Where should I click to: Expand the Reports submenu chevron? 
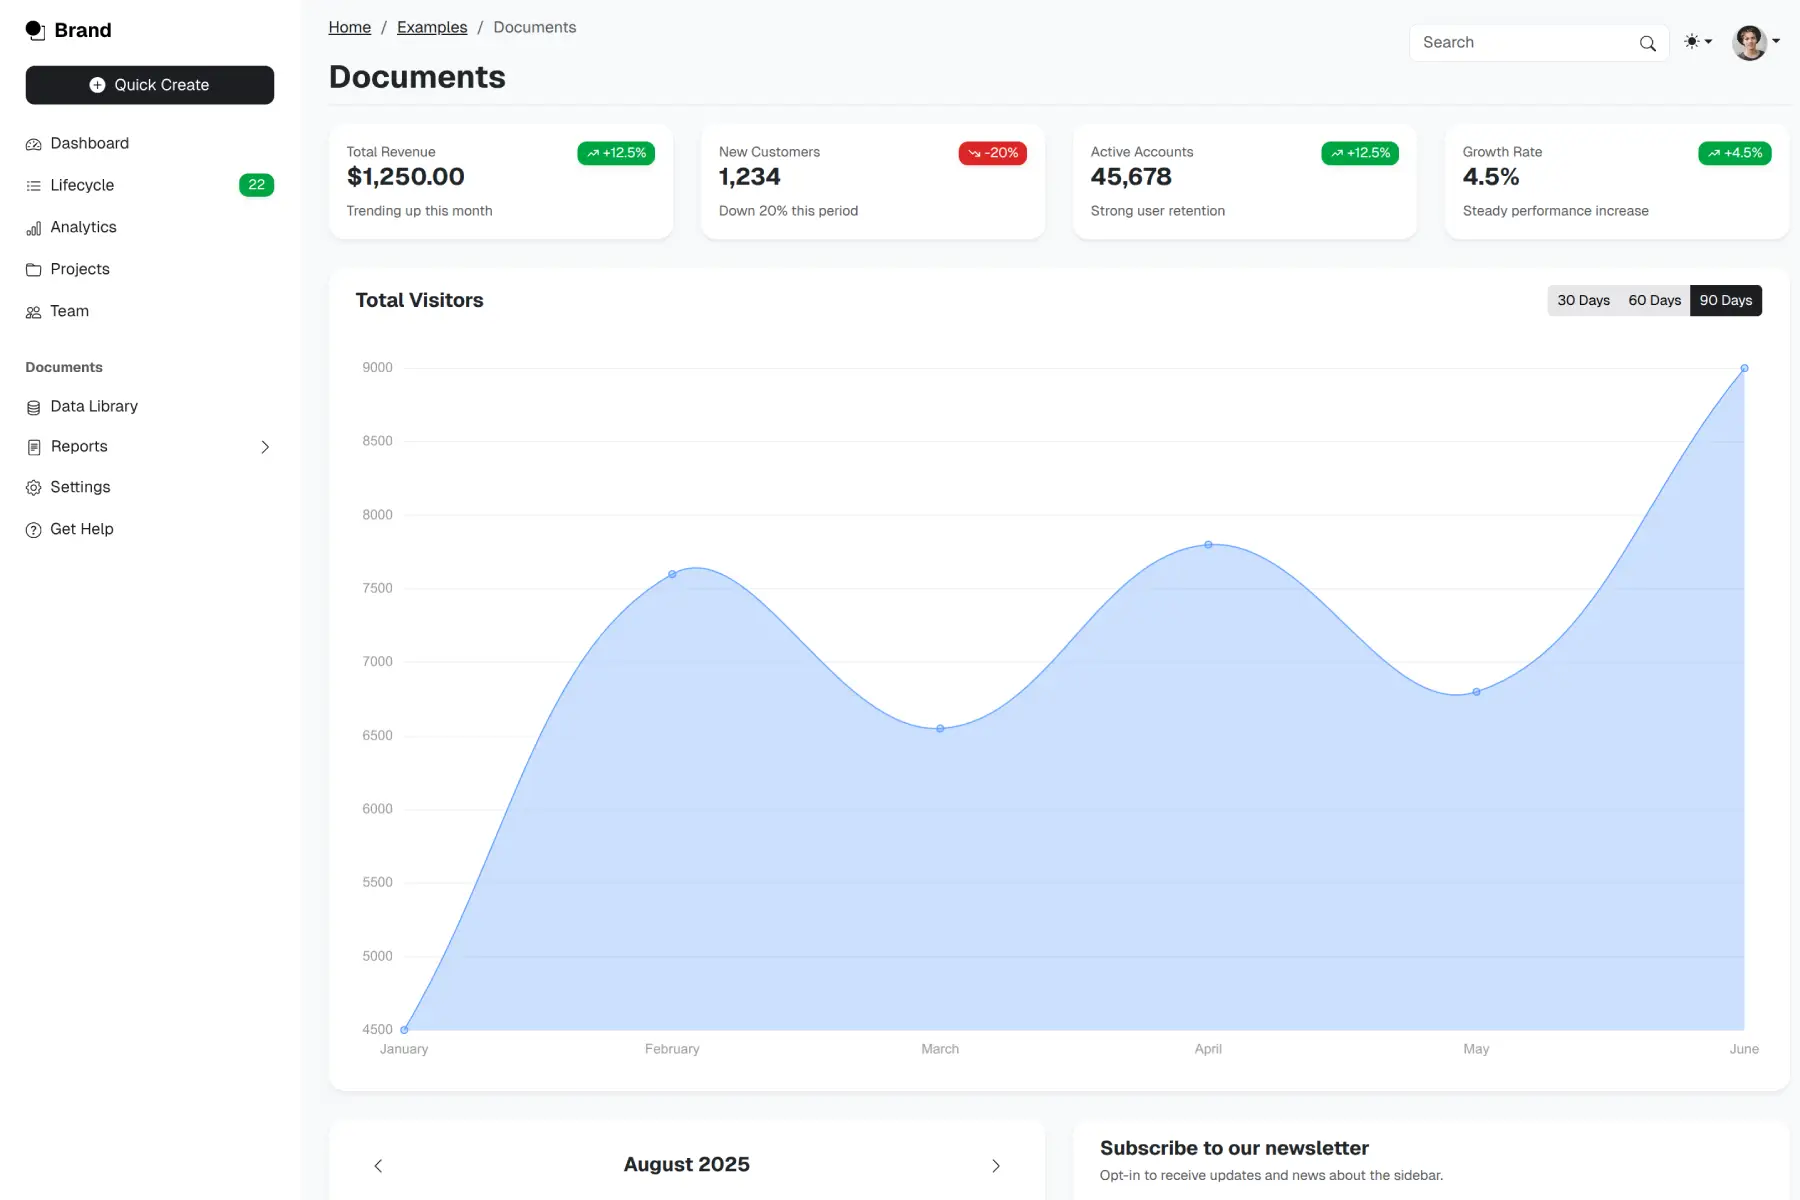coord(264,447)
